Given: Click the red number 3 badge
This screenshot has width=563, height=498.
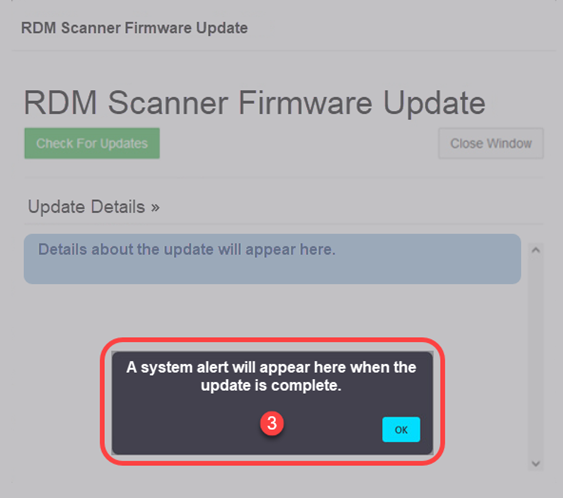Looking at the screenshot, I should (272, 423).
